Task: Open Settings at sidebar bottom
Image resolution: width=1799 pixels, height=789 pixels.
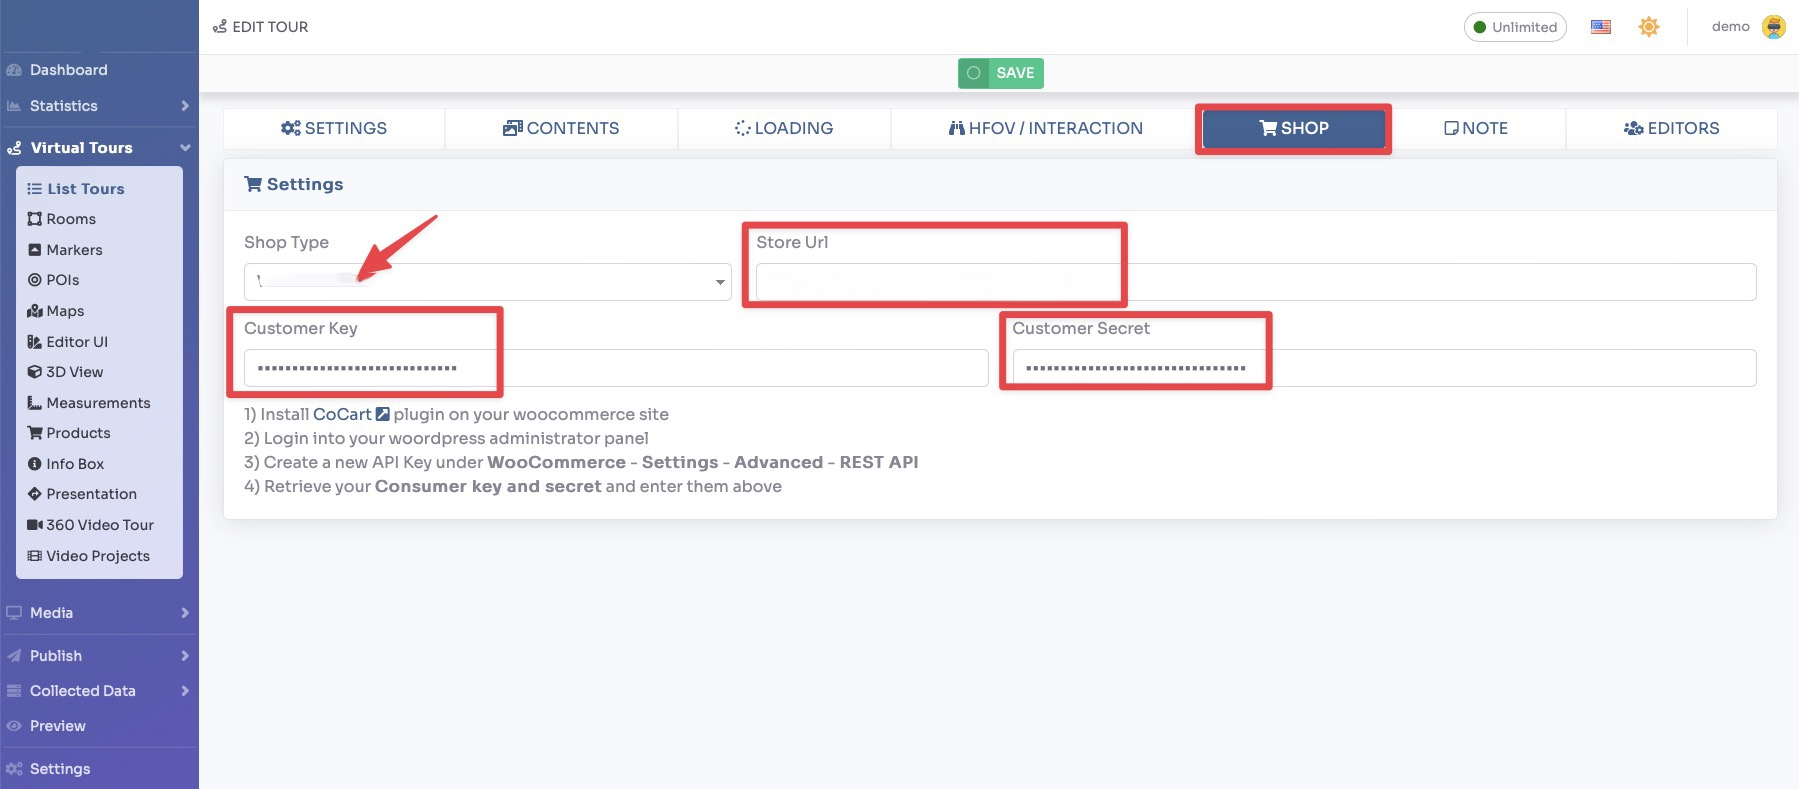Action: (x=60, y=769)
